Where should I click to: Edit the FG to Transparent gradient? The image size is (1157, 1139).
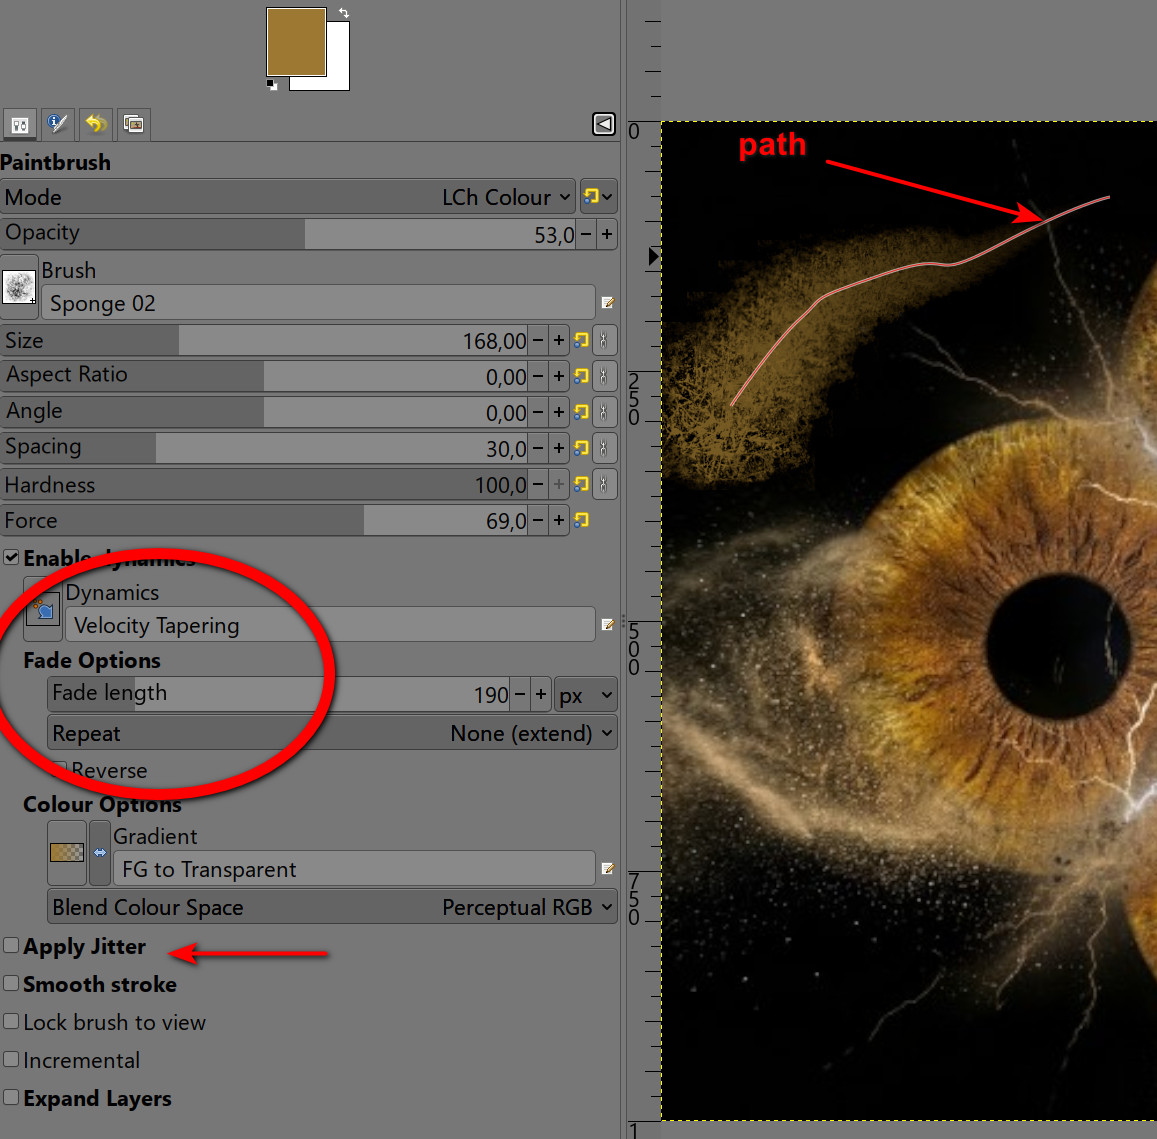pos(607,869)
